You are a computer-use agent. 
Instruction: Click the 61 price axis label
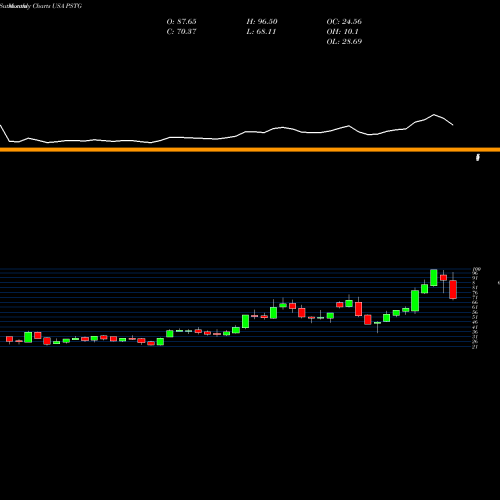475,307
